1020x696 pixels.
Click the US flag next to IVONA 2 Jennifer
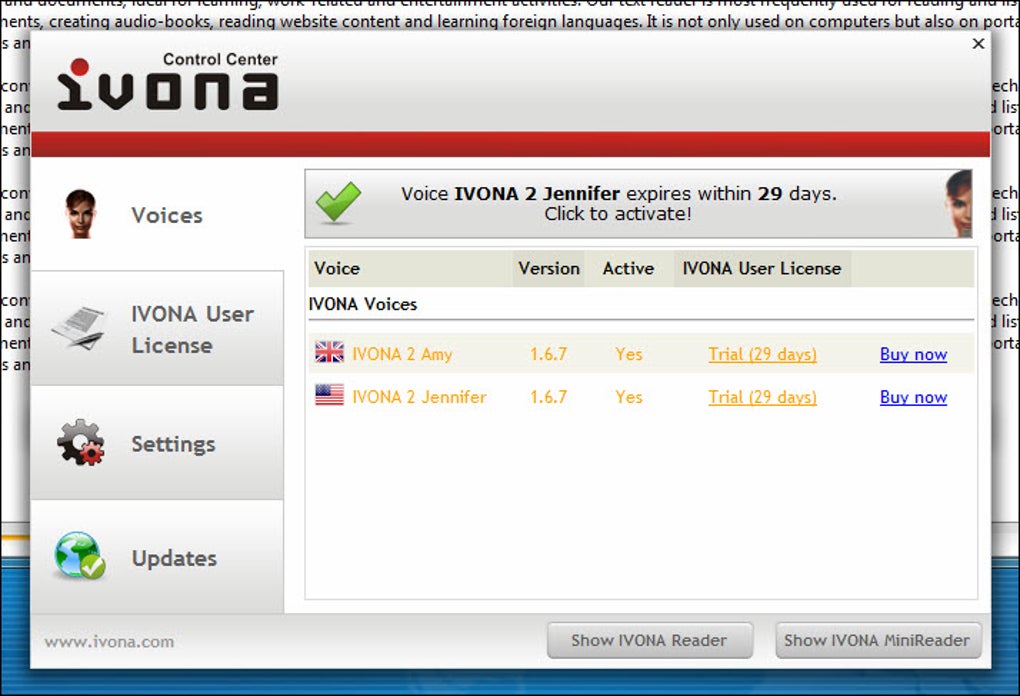(x=329, y=395)
